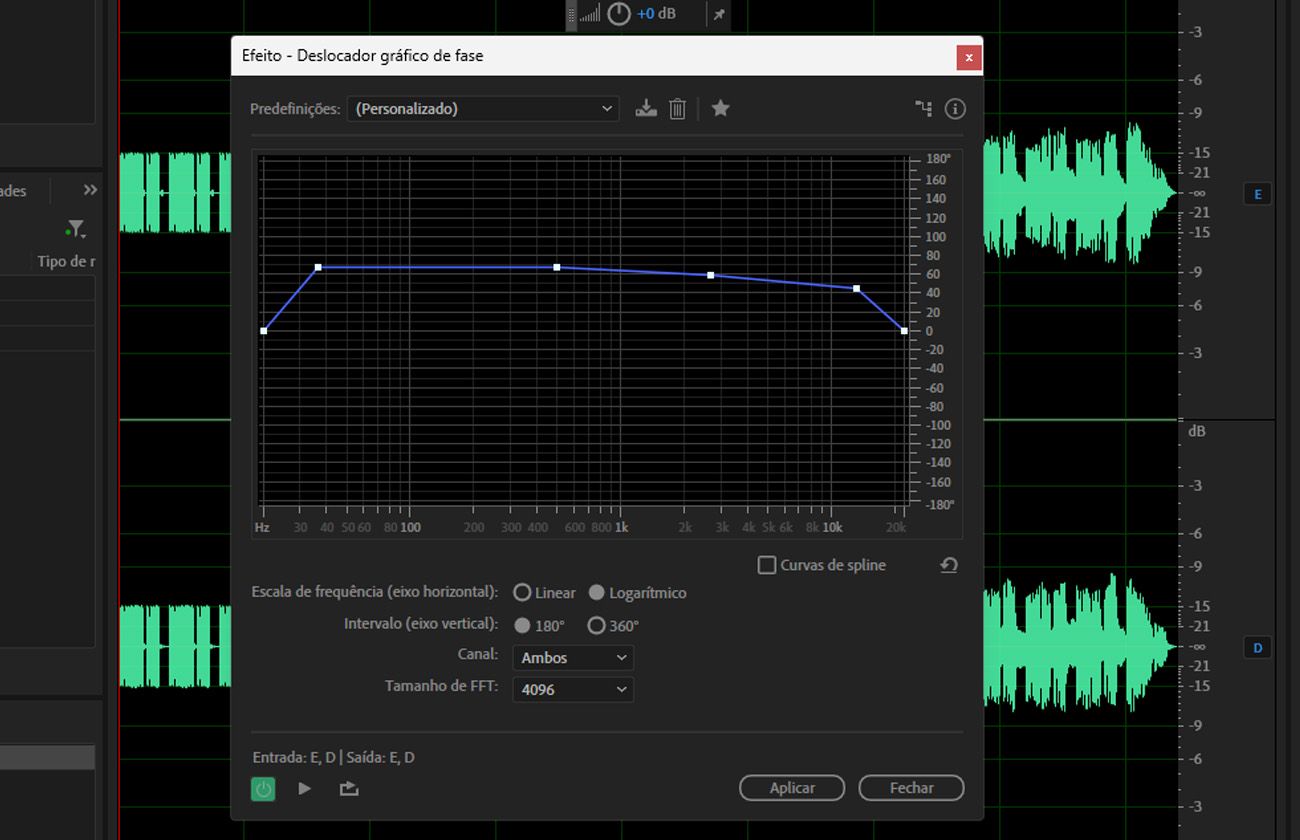The image size is (1300, 840).
Task: Expand the left panel double-chevron overflow
Action: 90,190
